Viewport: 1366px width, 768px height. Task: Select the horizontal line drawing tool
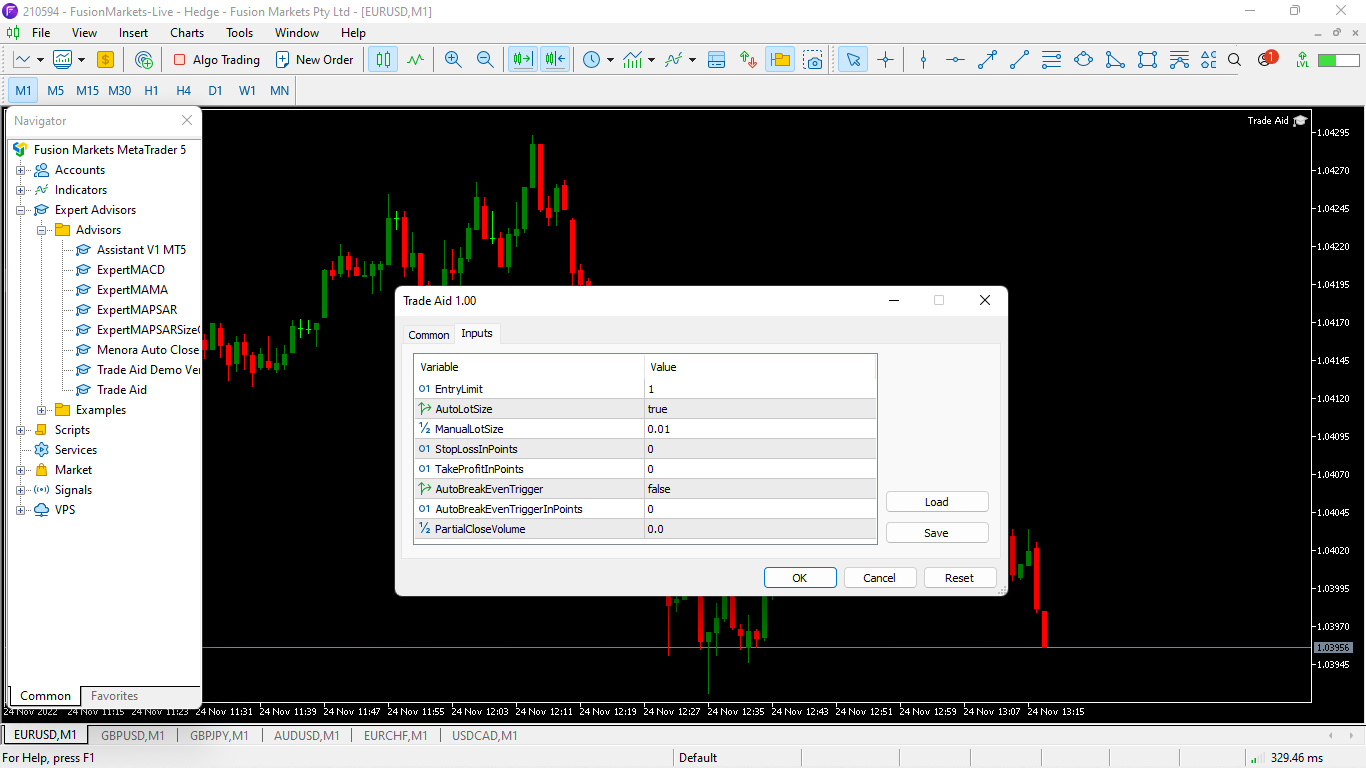(955, 60)
